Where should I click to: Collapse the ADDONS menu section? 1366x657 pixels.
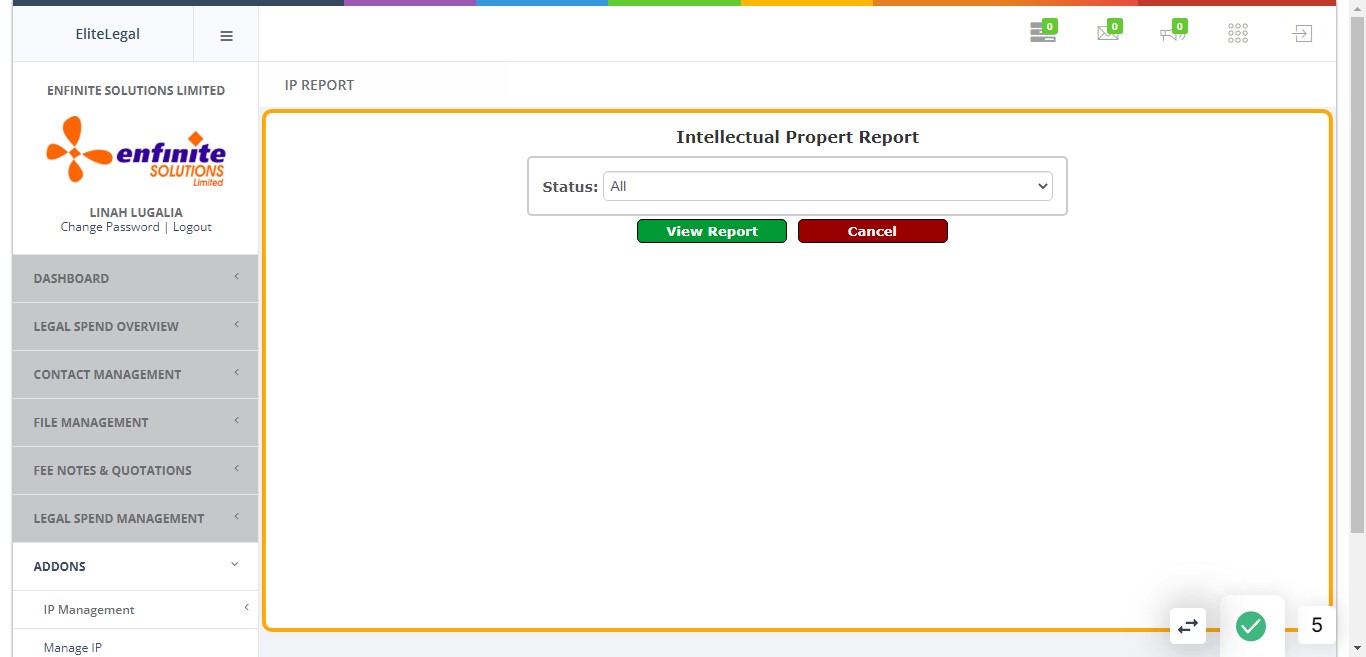coord(135,566)
